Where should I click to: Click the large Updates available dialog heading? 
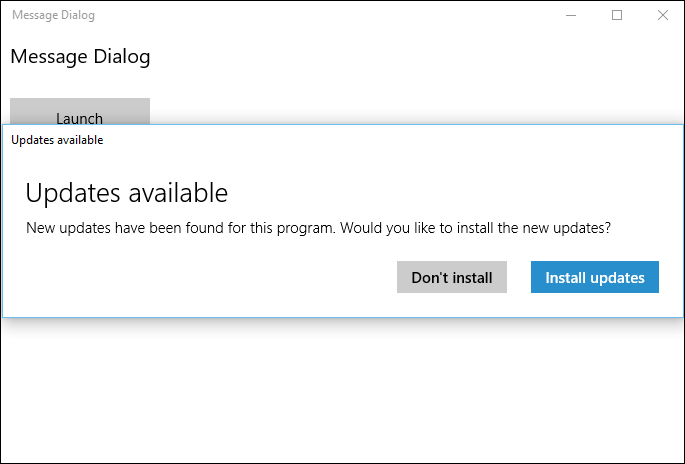pyautogui.click(x=126, y=193)
